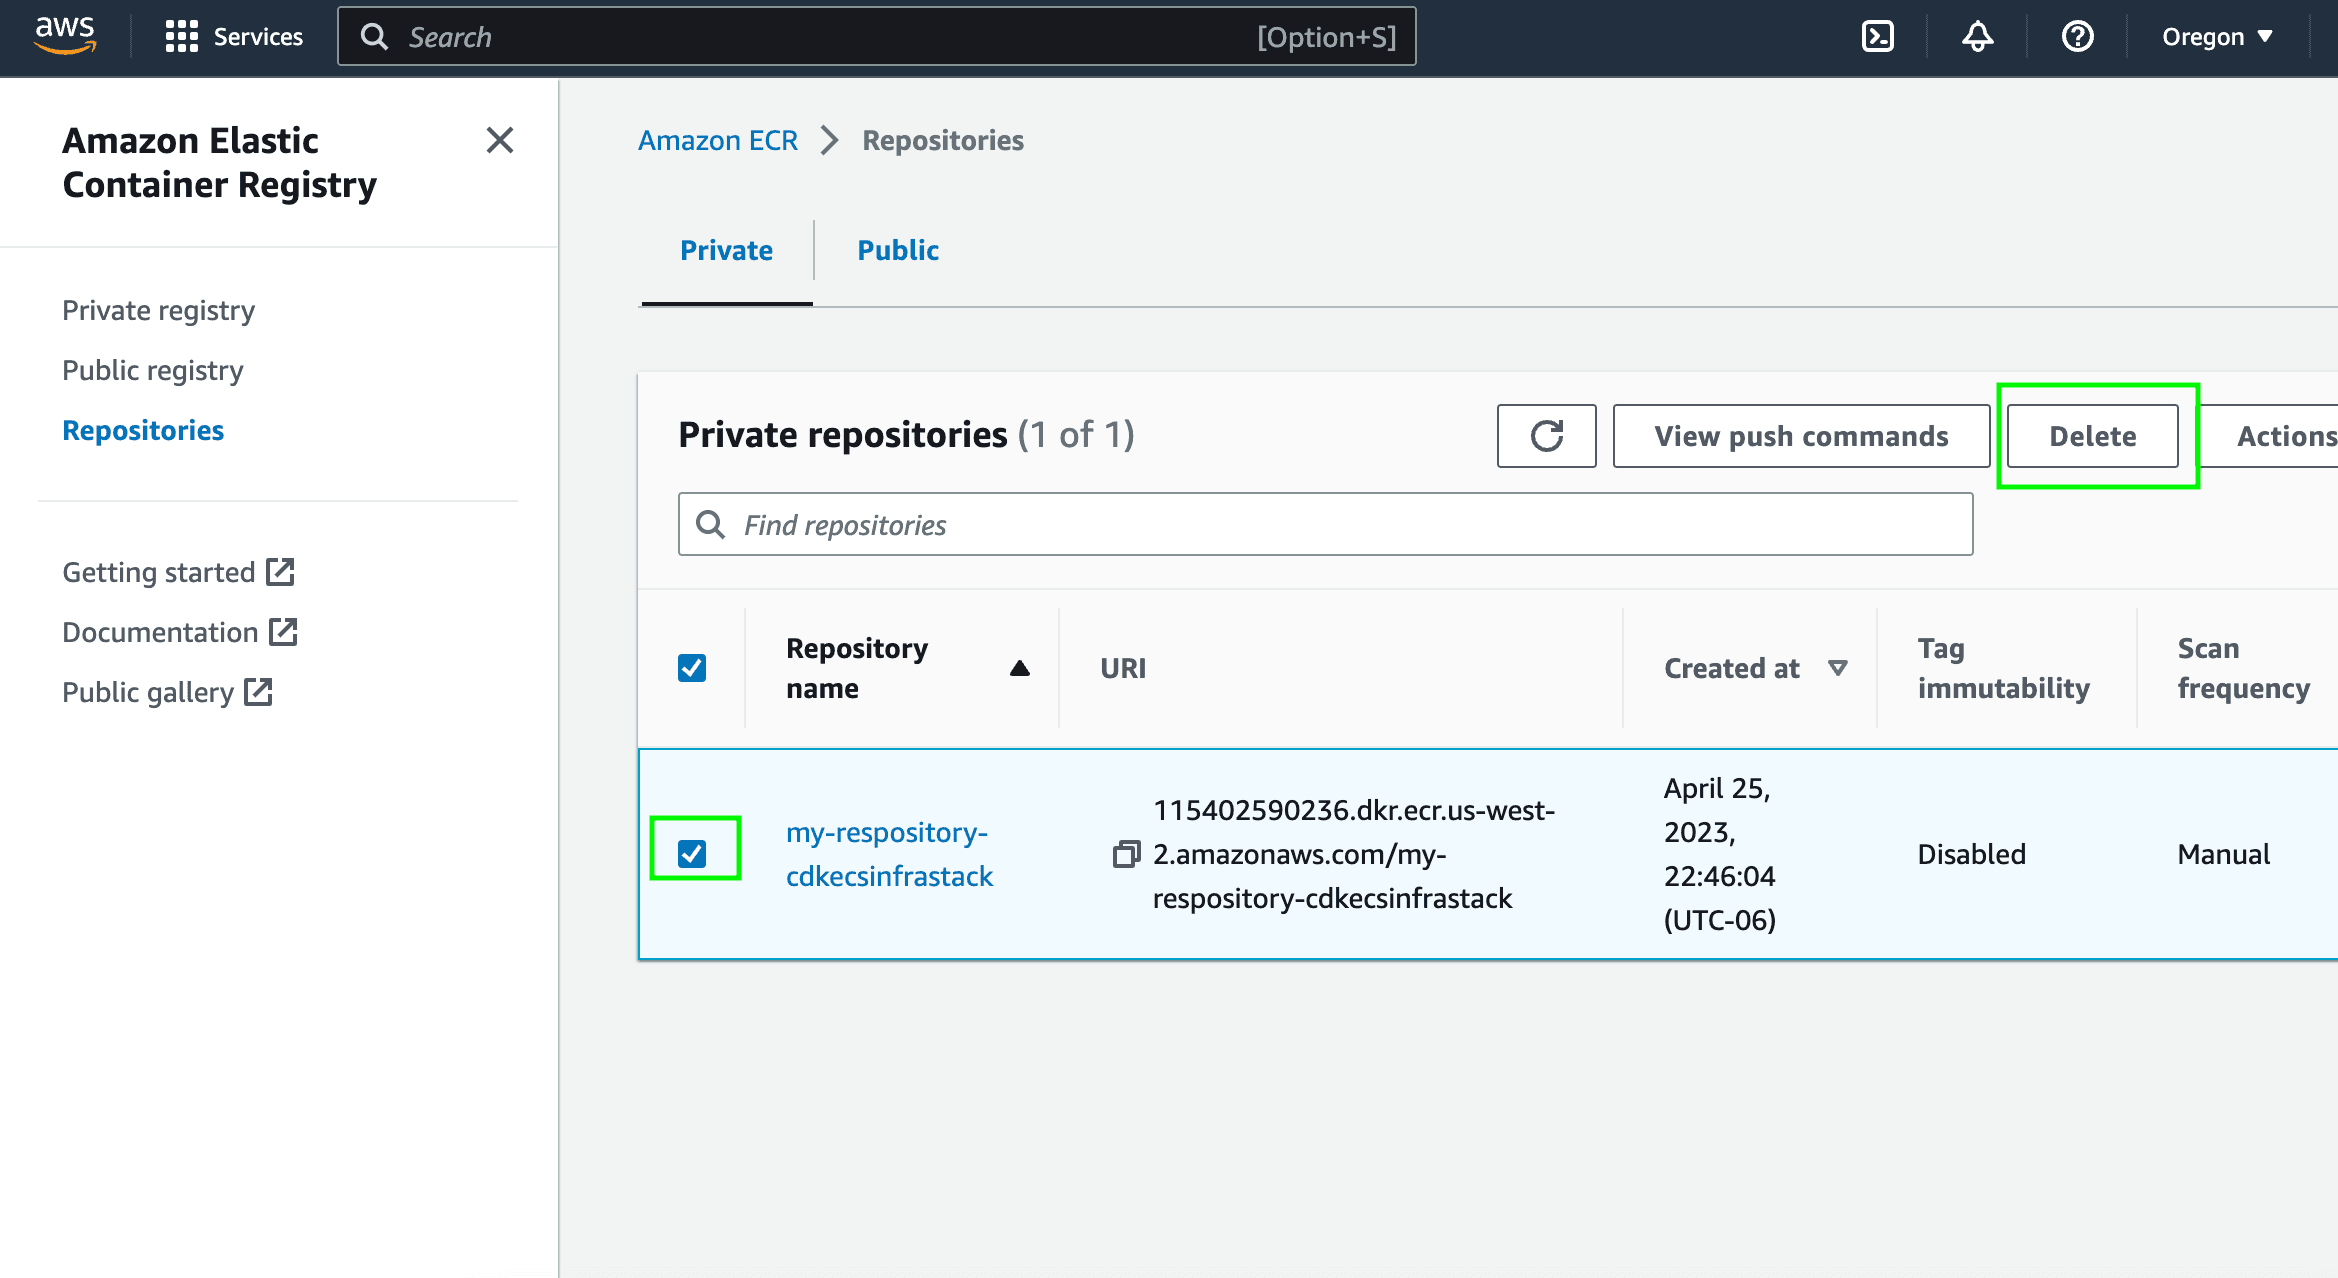Toggle the select-all repositories checkbox

[692, 668]
